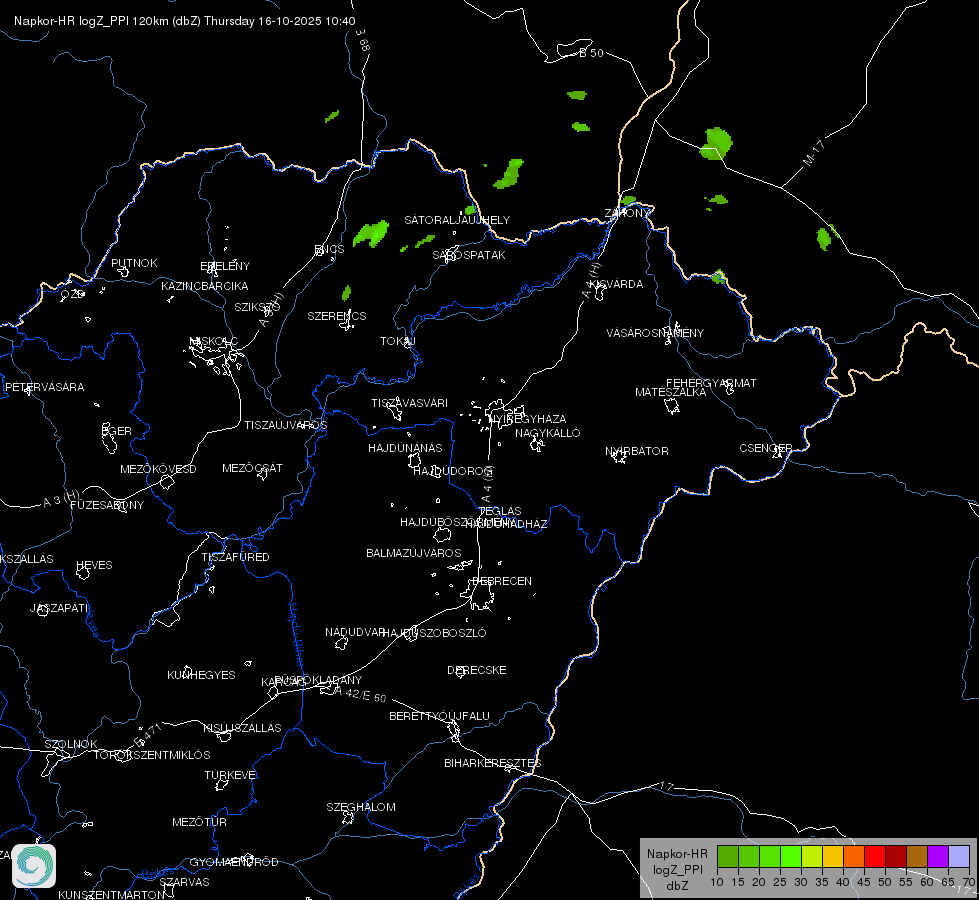The width and height of the screenshot is (979, 900).
Task: Click the KISÚJSZÁLLÁS label
Action: (x=242, y=728)
